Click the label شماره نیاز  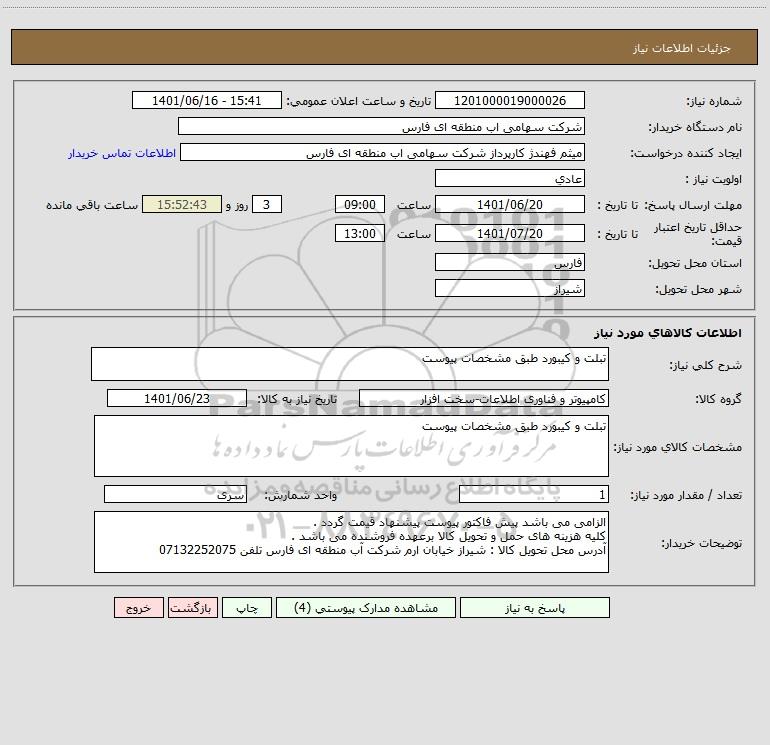point(714,102)
